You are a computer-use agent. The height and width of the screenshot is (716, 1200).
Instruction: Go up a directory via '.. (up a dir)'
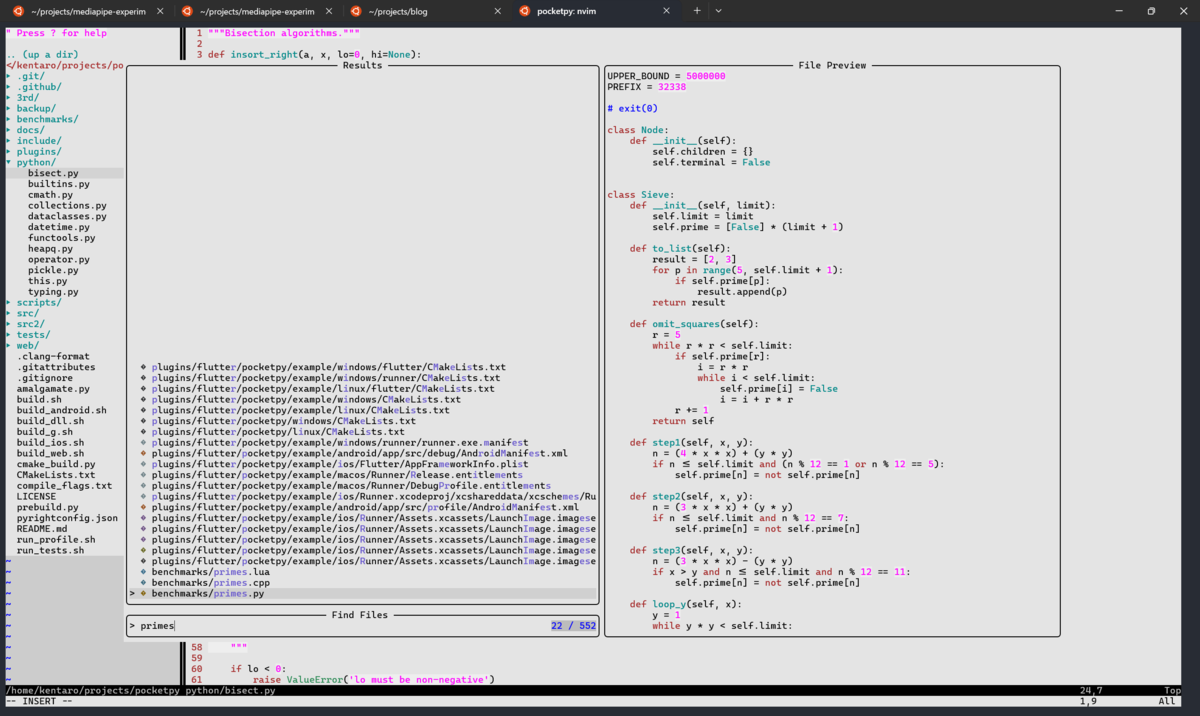pos(42,54)
